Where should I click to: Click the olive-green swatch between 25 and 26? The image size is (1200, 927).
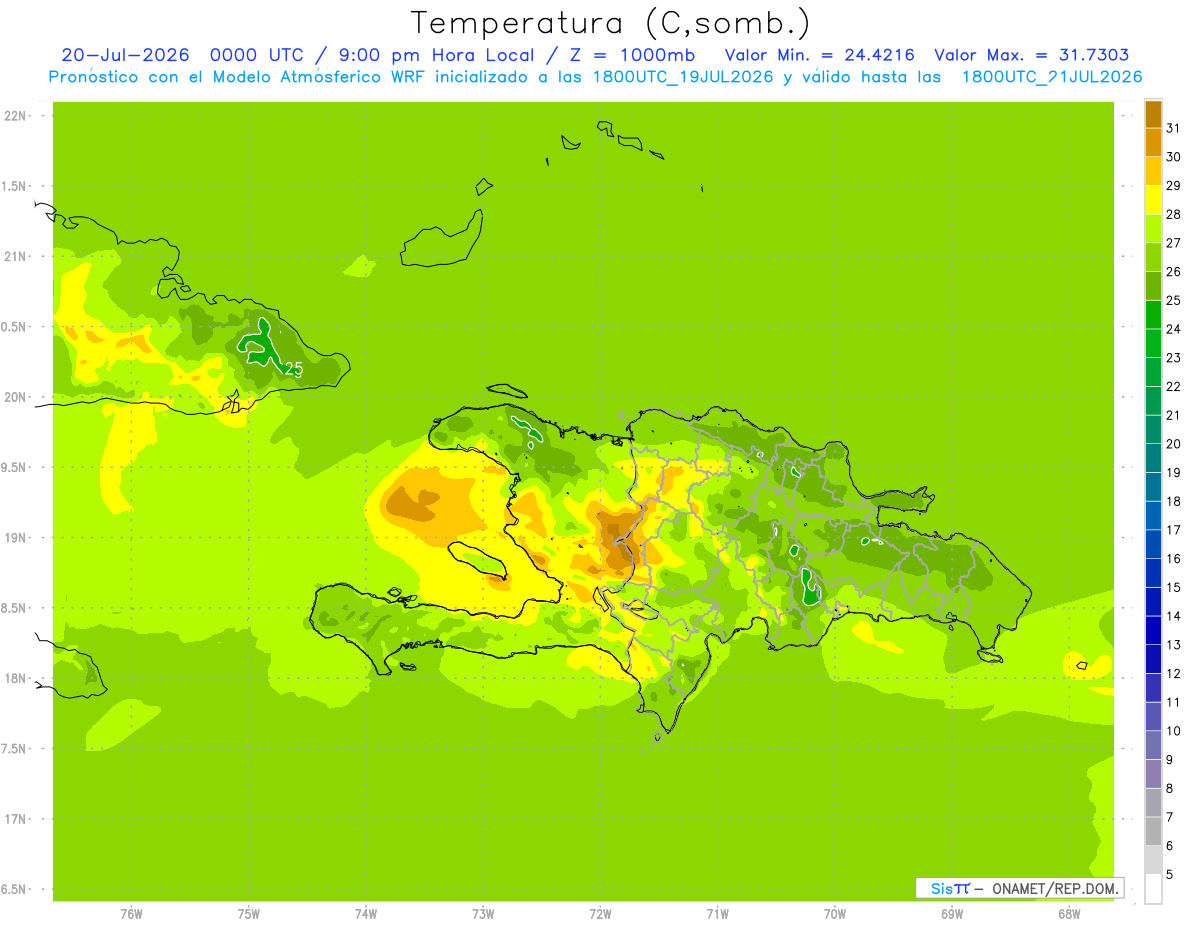1153,286
